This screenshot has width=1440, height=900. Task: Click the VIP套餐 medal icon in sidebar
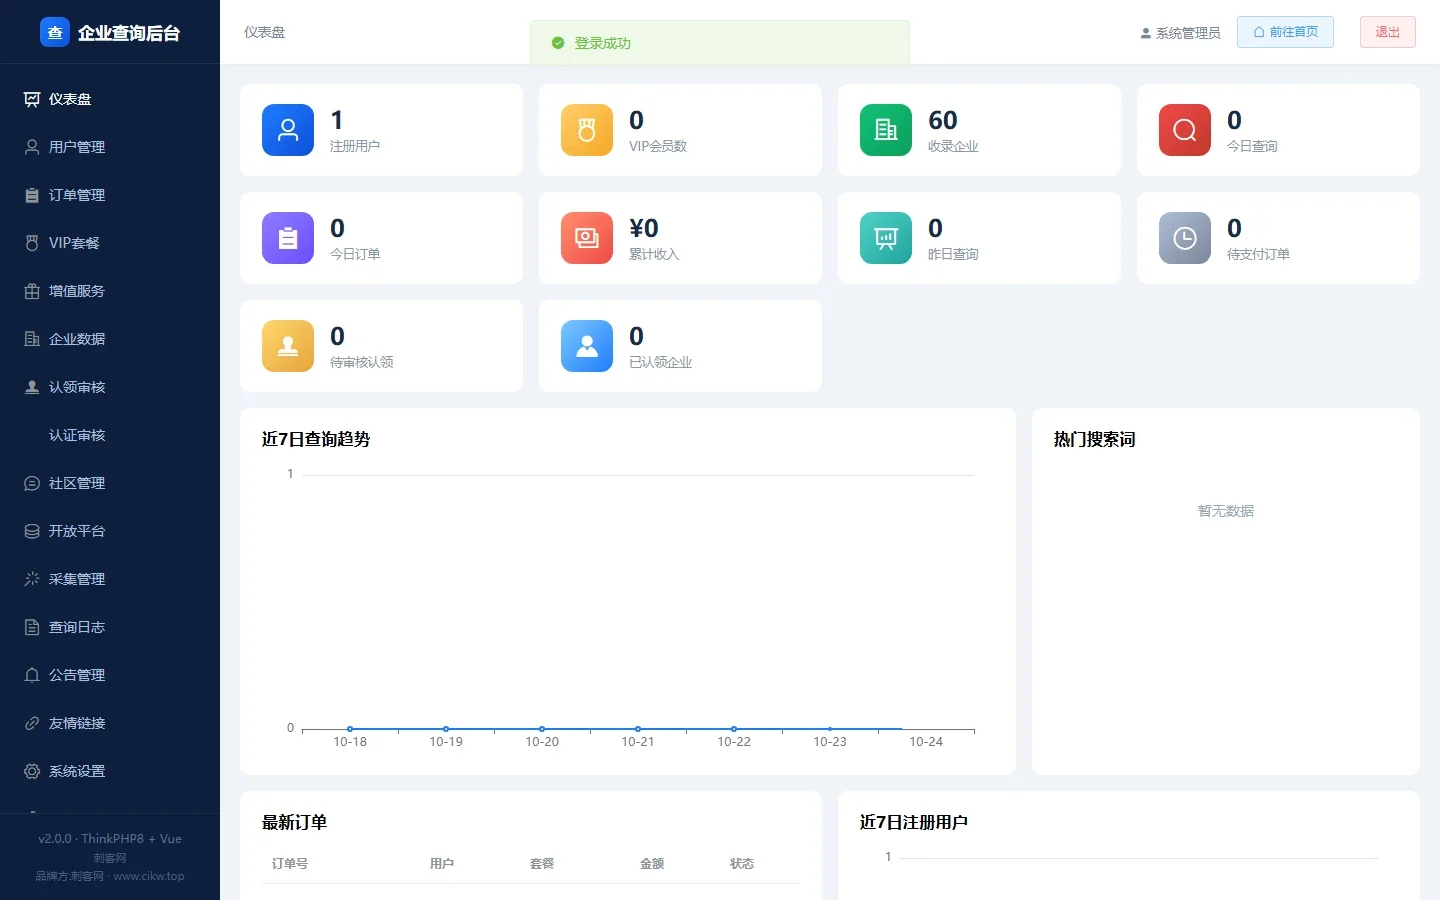click(x=32, y=243)
